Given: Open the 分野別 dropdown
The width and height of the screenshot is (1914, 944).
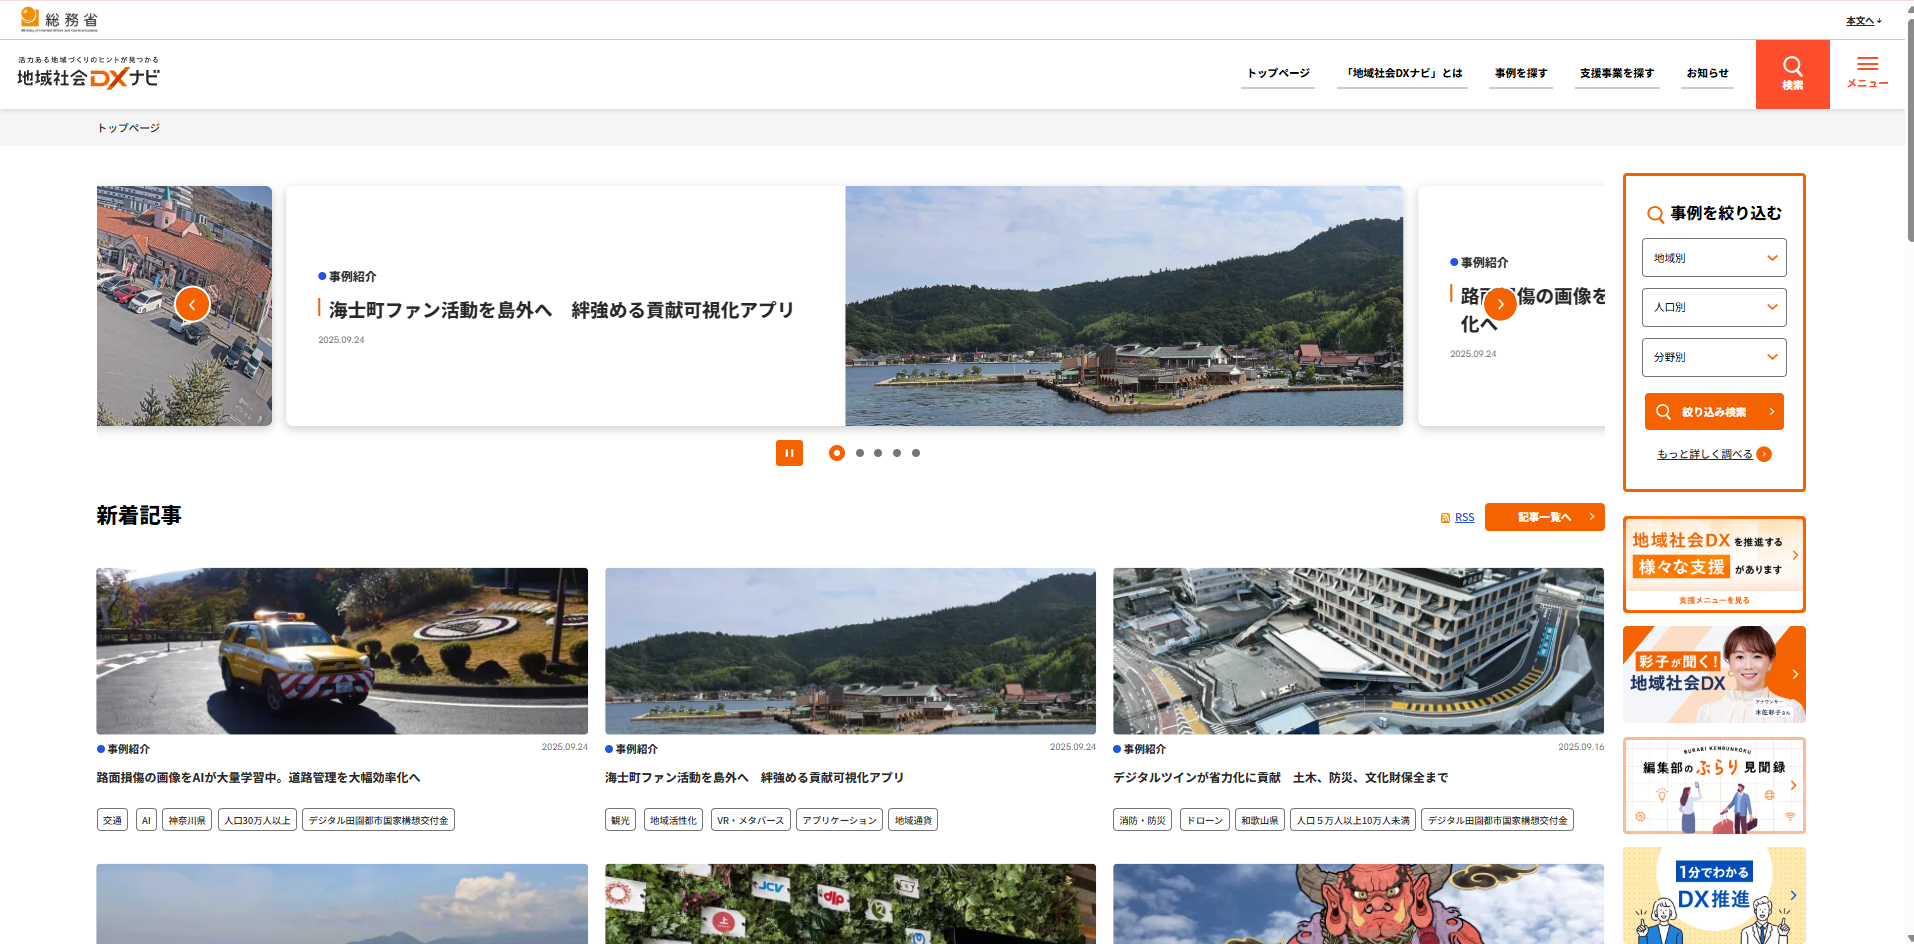Looking at the screenshot, I should (1713, 357).
